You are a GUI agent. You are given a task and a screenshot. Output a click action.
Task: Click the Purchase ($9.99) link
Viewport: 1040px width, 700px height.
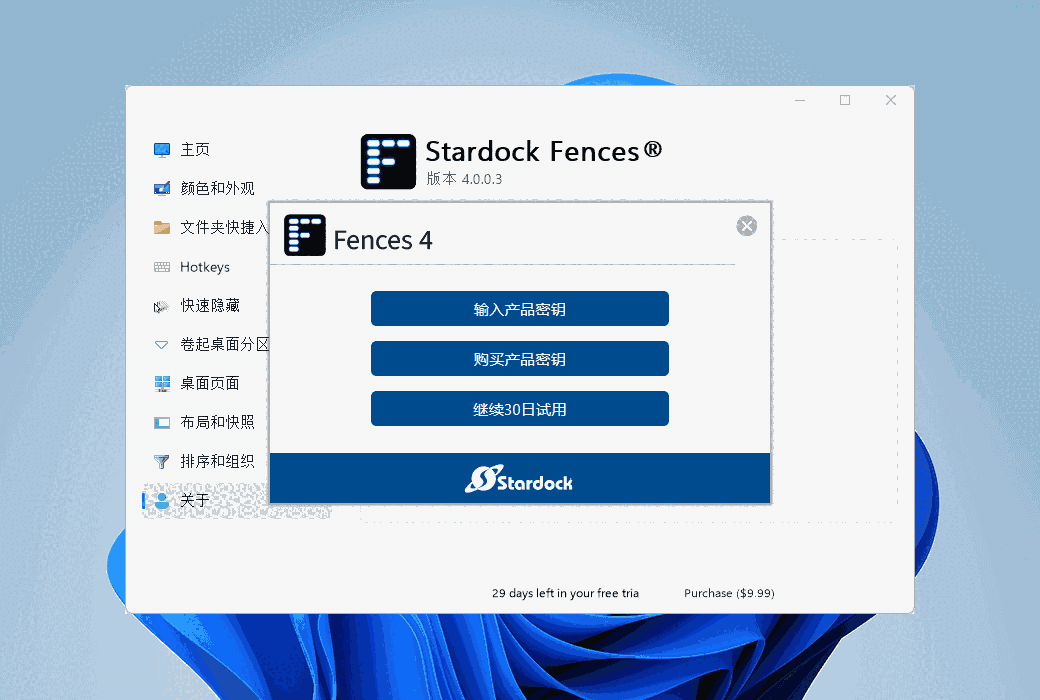coord(729,593)
